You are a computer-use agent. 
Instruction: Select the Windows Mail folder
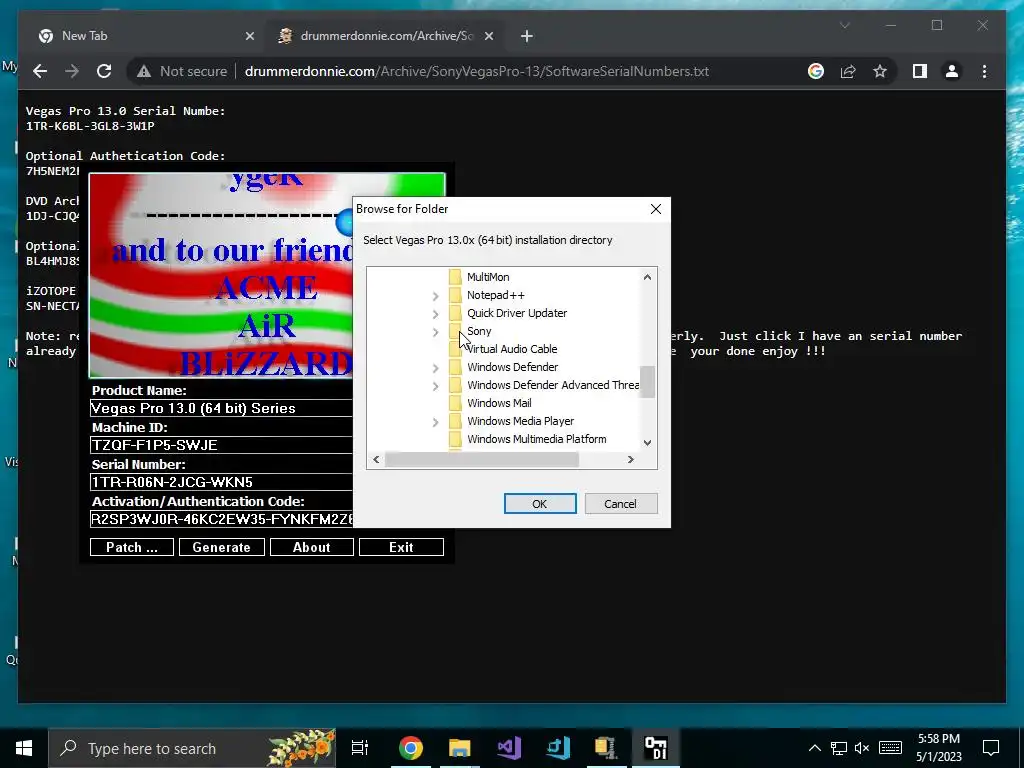[x=499, y=403]
